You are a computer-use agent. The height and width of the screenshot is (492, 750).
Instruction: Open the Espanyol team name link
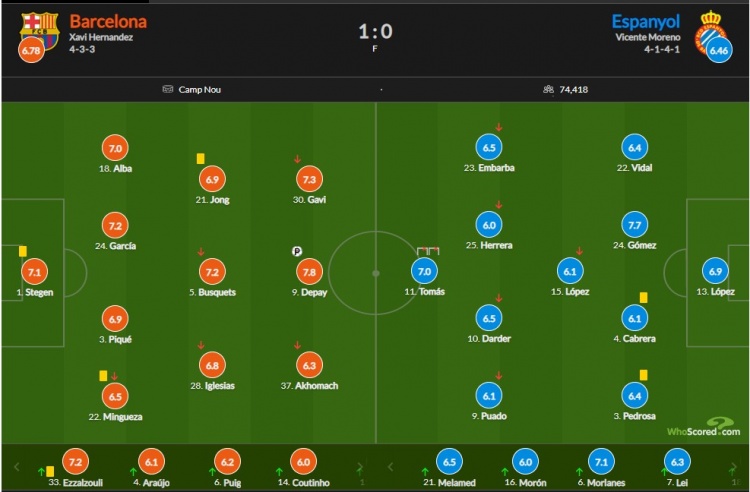[x=646, y=22]
